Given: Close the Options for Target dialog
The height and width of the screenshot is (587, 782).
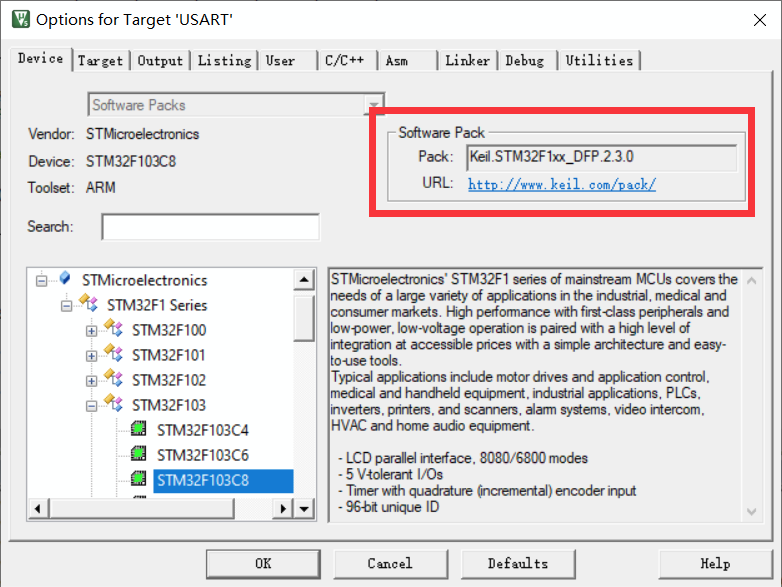Looking at the screenshot, I should pyautogui.click(x=760, y=20).
